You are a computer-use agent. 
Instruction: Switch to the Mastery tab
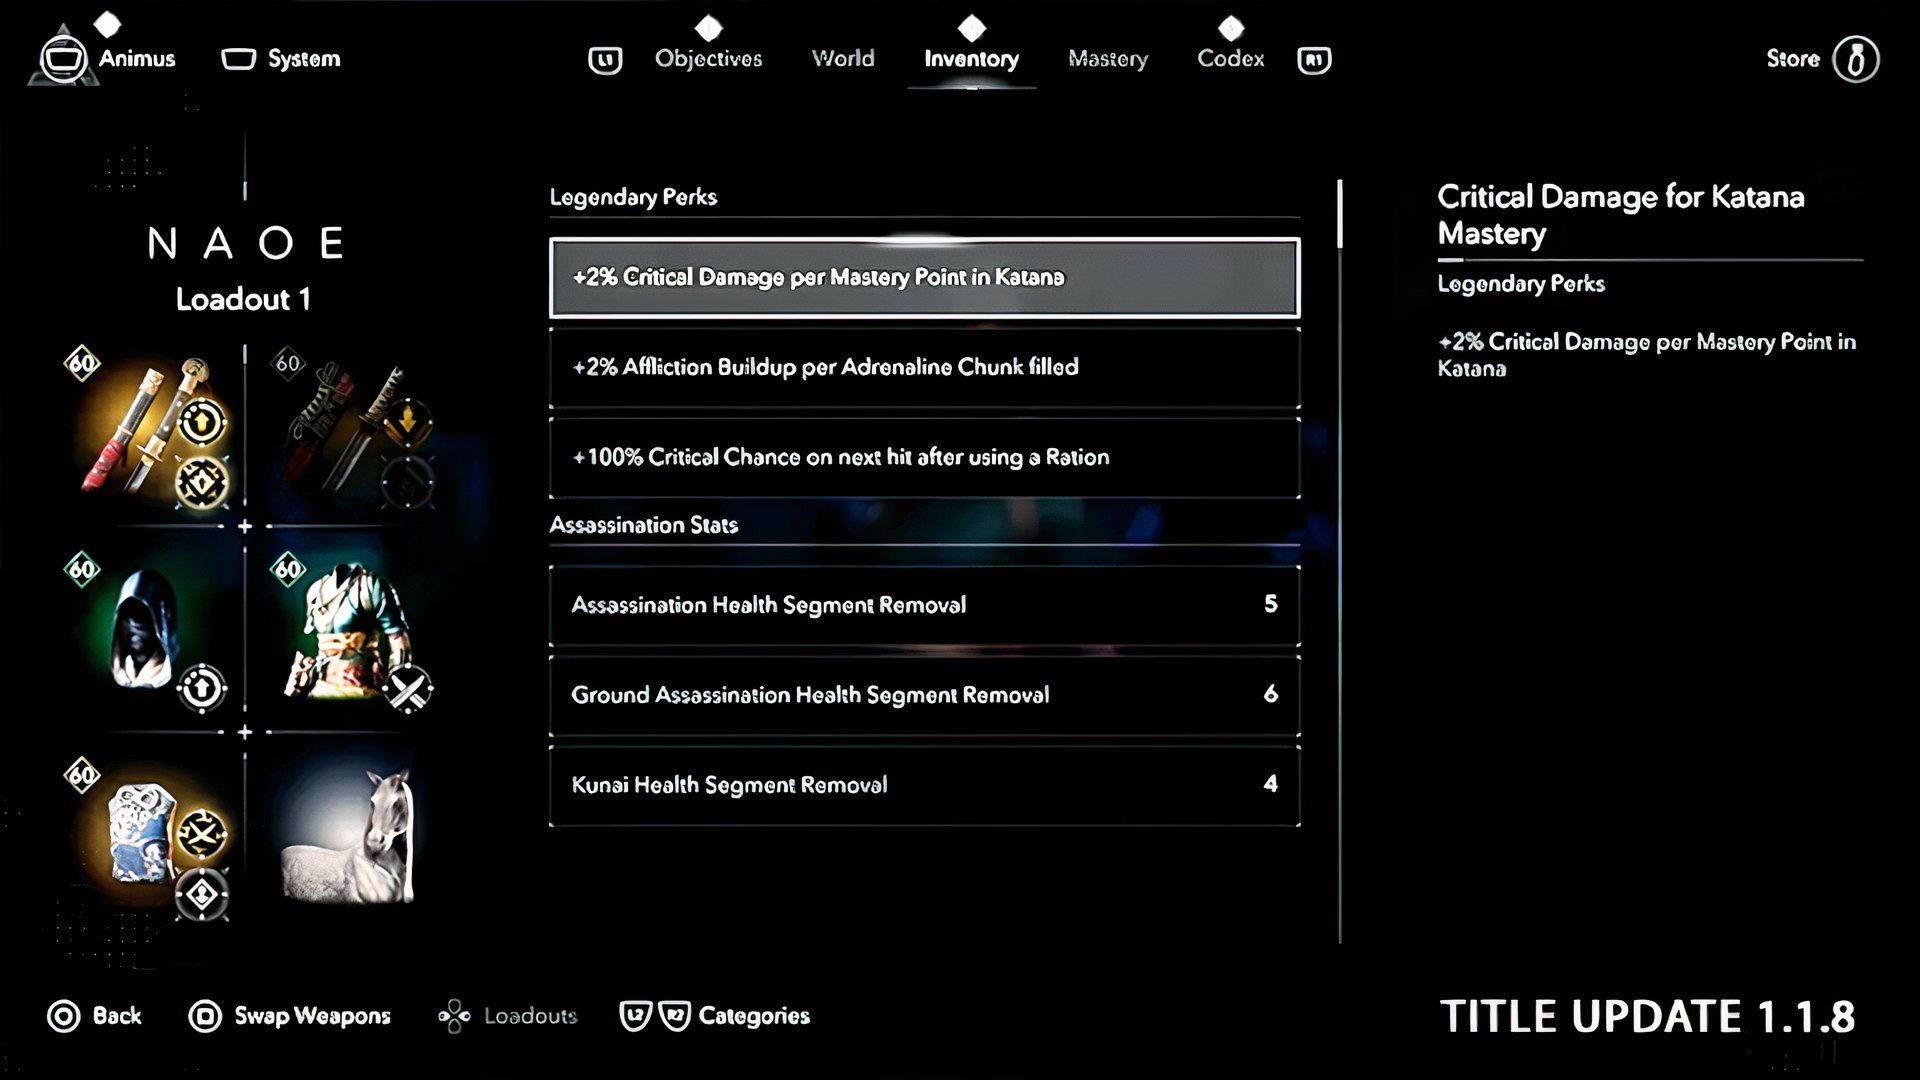point(1107,59)
